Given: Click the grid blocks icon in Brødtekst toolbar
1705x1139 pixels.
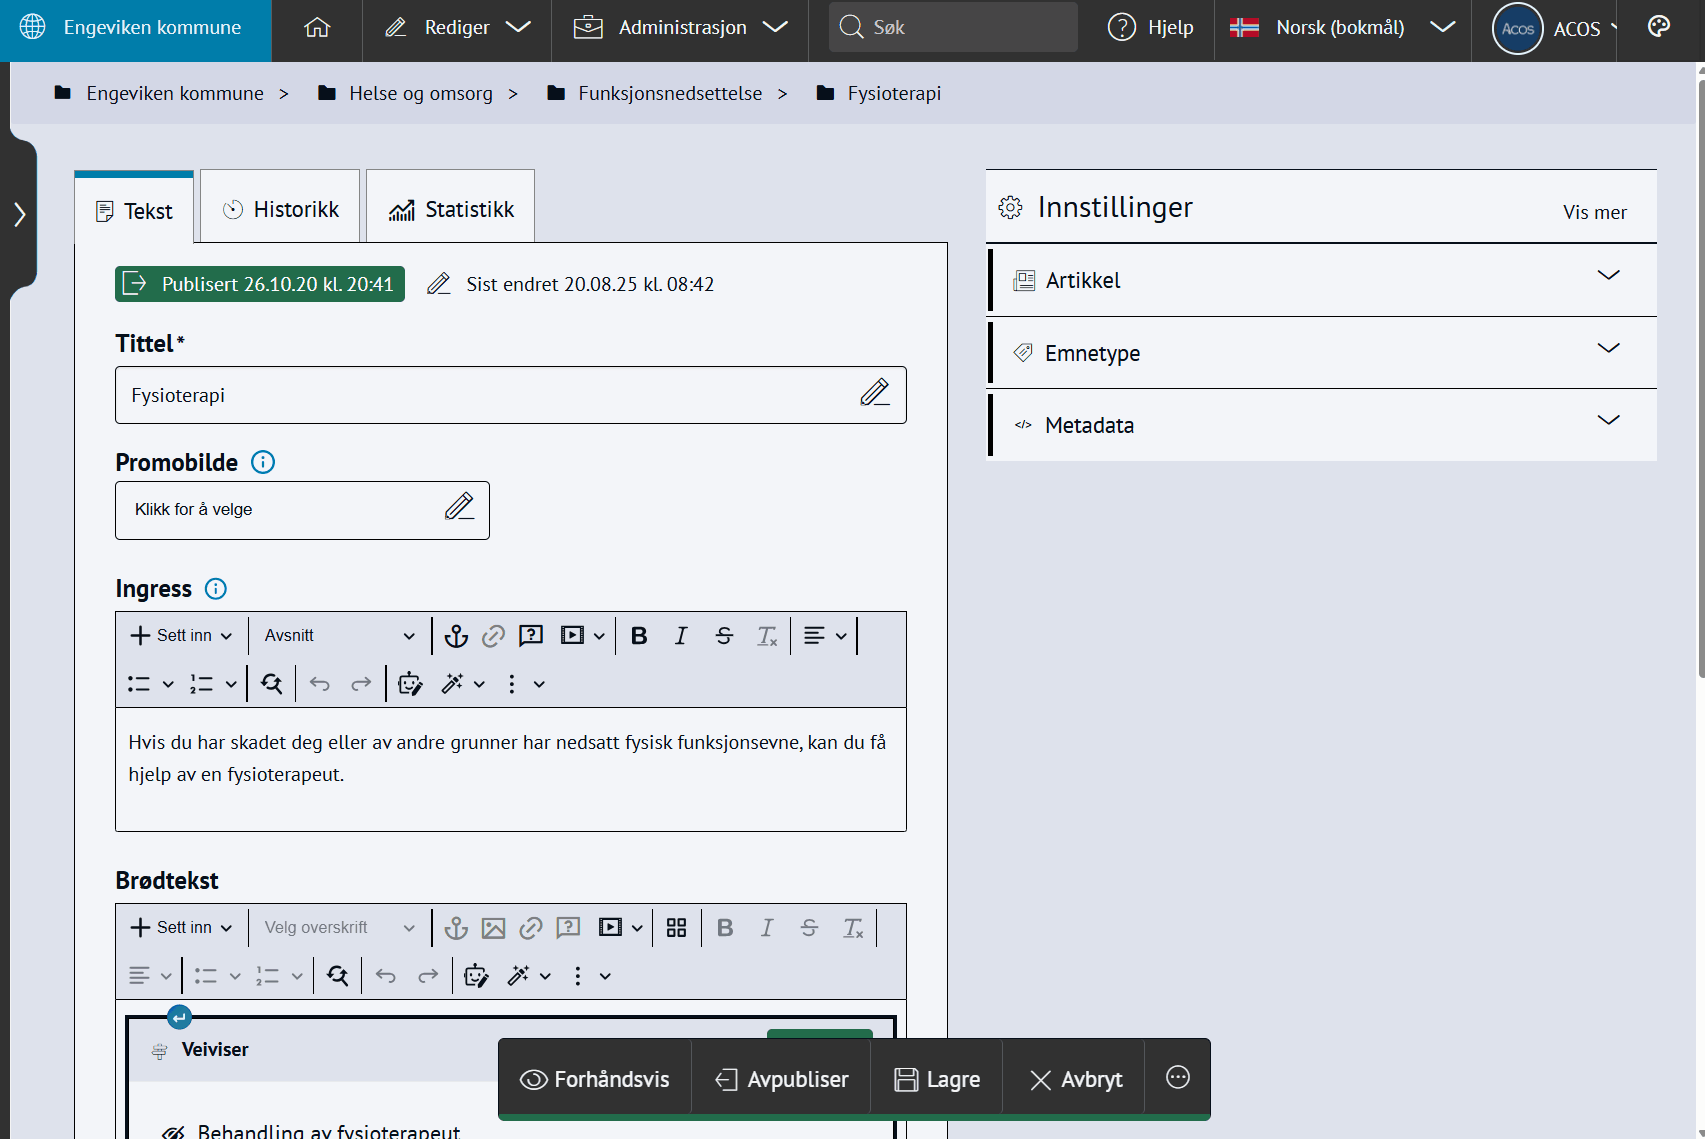Looking at the screenshot, I should [x=676, y=928].
